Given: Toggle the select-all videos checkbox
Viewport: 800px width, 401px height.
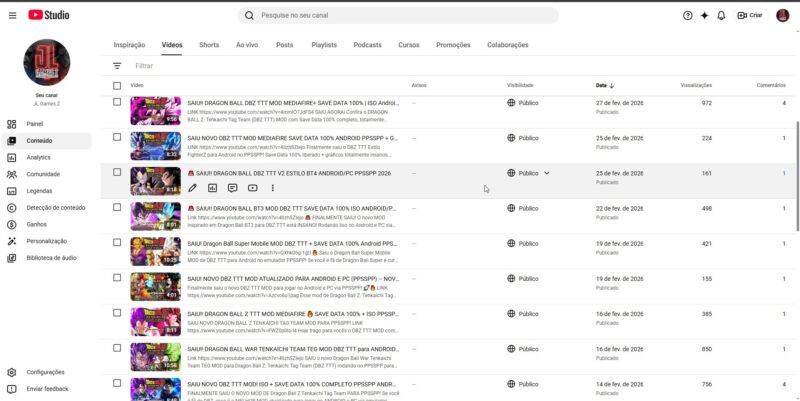Looking at the screenshot, I should [x=117, y=86].
